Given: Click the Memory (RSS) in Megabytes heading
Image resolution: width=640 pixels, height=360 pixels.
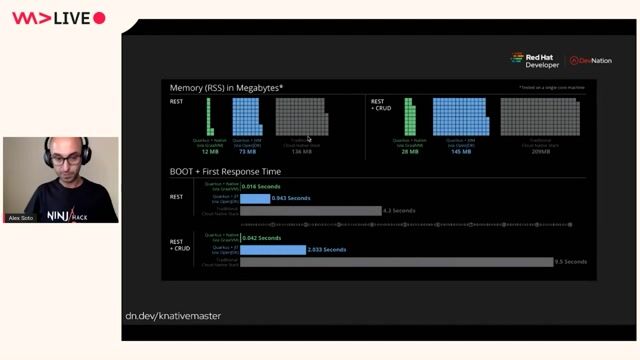Looking at the screenshot, I should point(226,88).
